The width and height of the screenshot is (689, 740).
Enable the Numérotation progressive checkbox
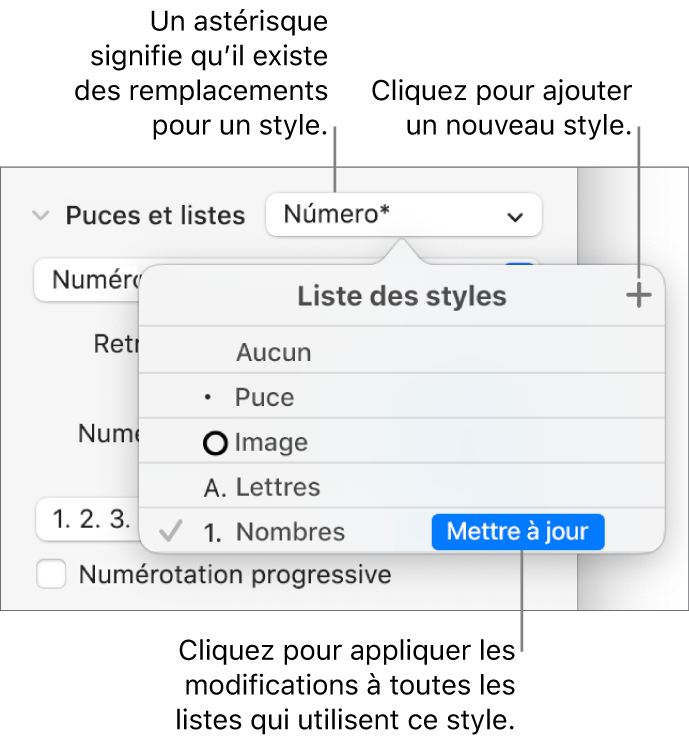tap(51, 575)
